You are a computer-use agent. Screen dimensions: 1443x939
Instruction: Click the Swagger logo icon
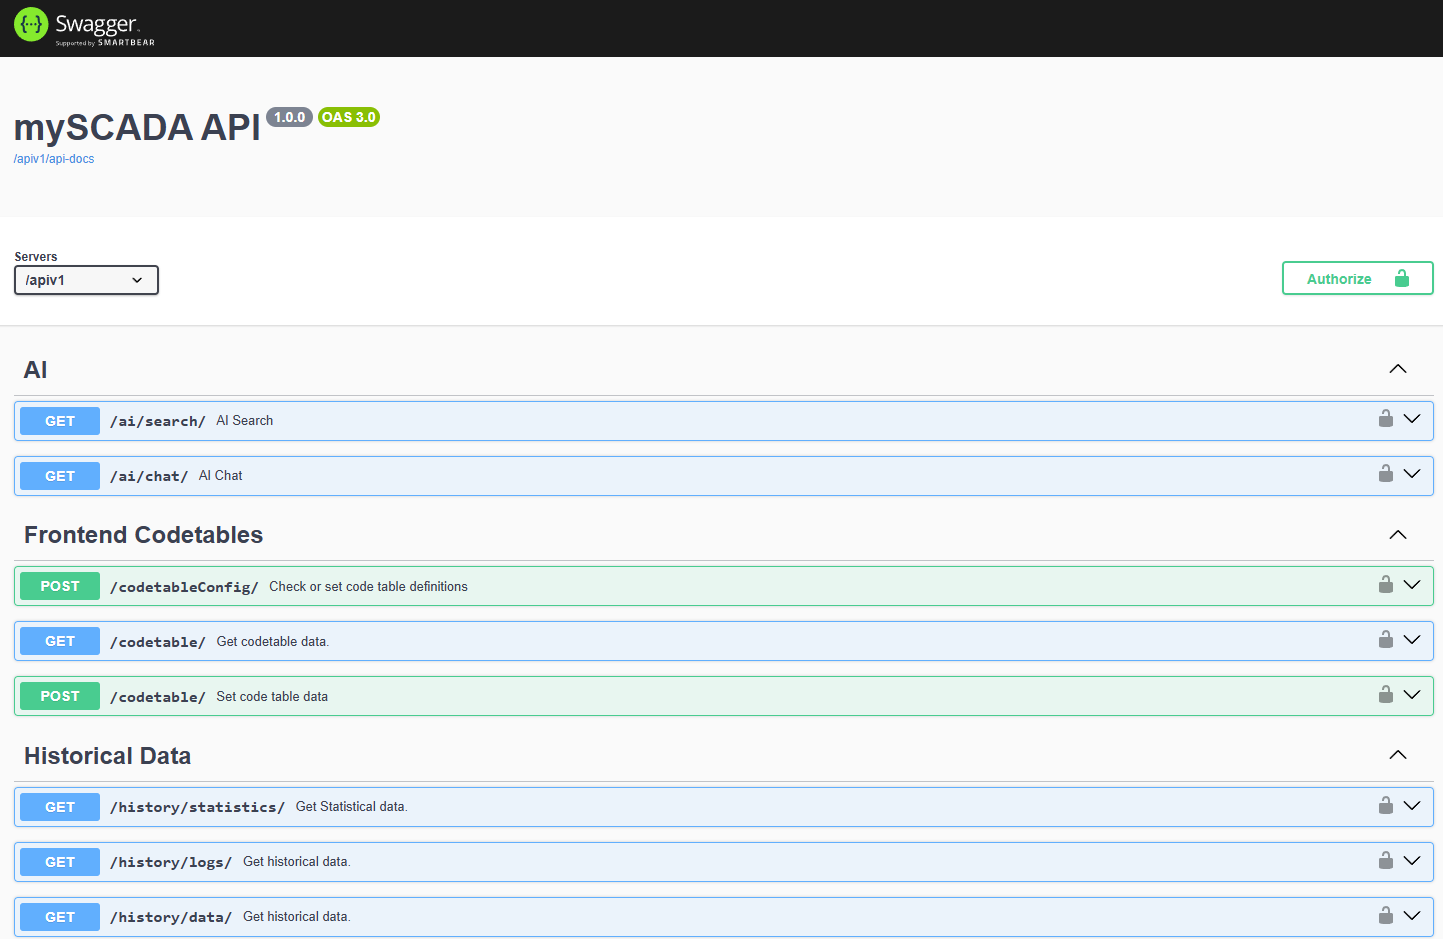(31, 25)
